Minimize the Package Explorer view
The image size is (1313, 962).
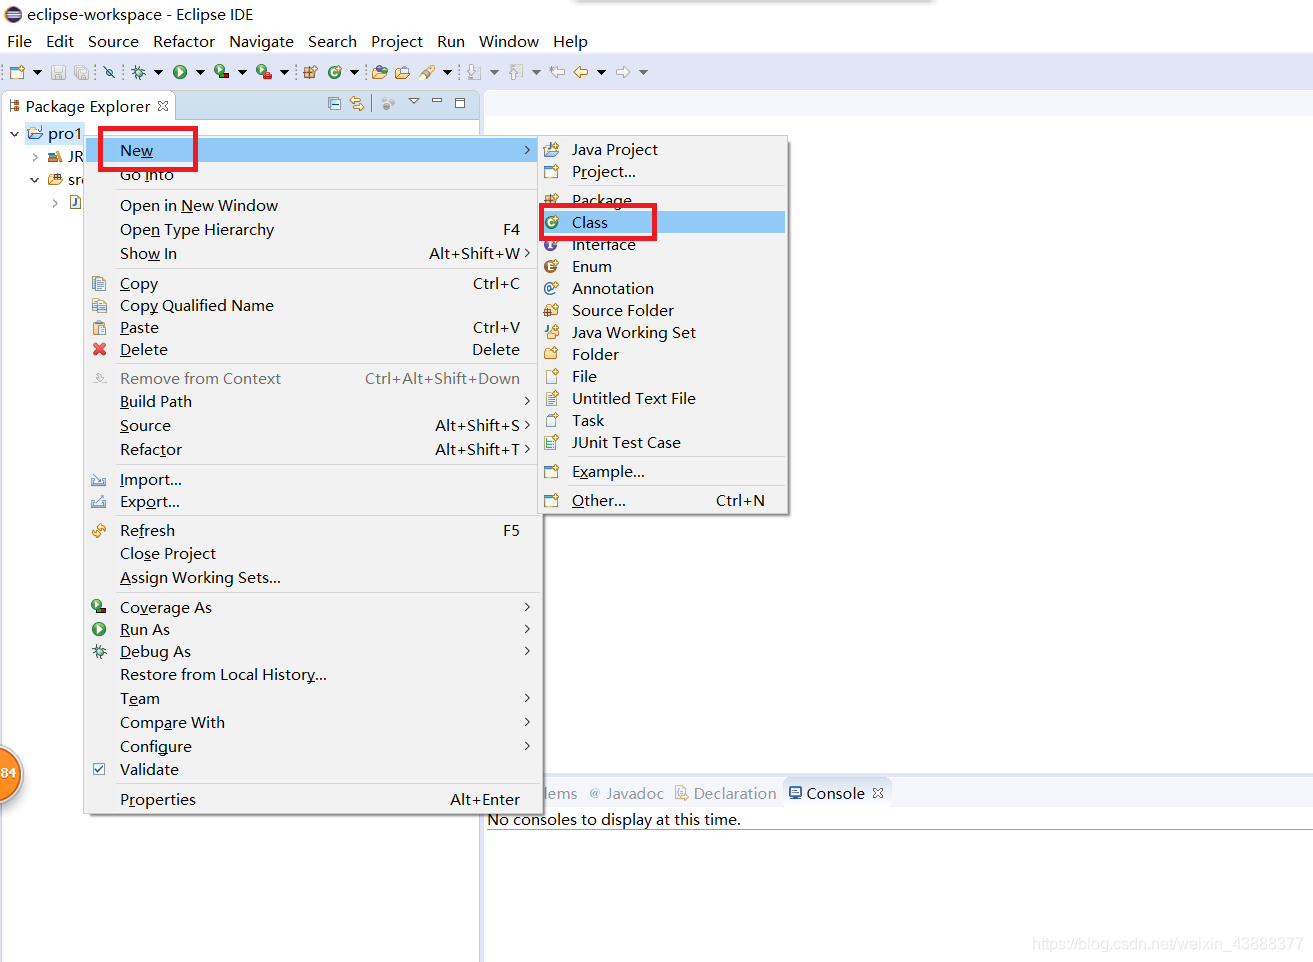click(x=437, y=101)
